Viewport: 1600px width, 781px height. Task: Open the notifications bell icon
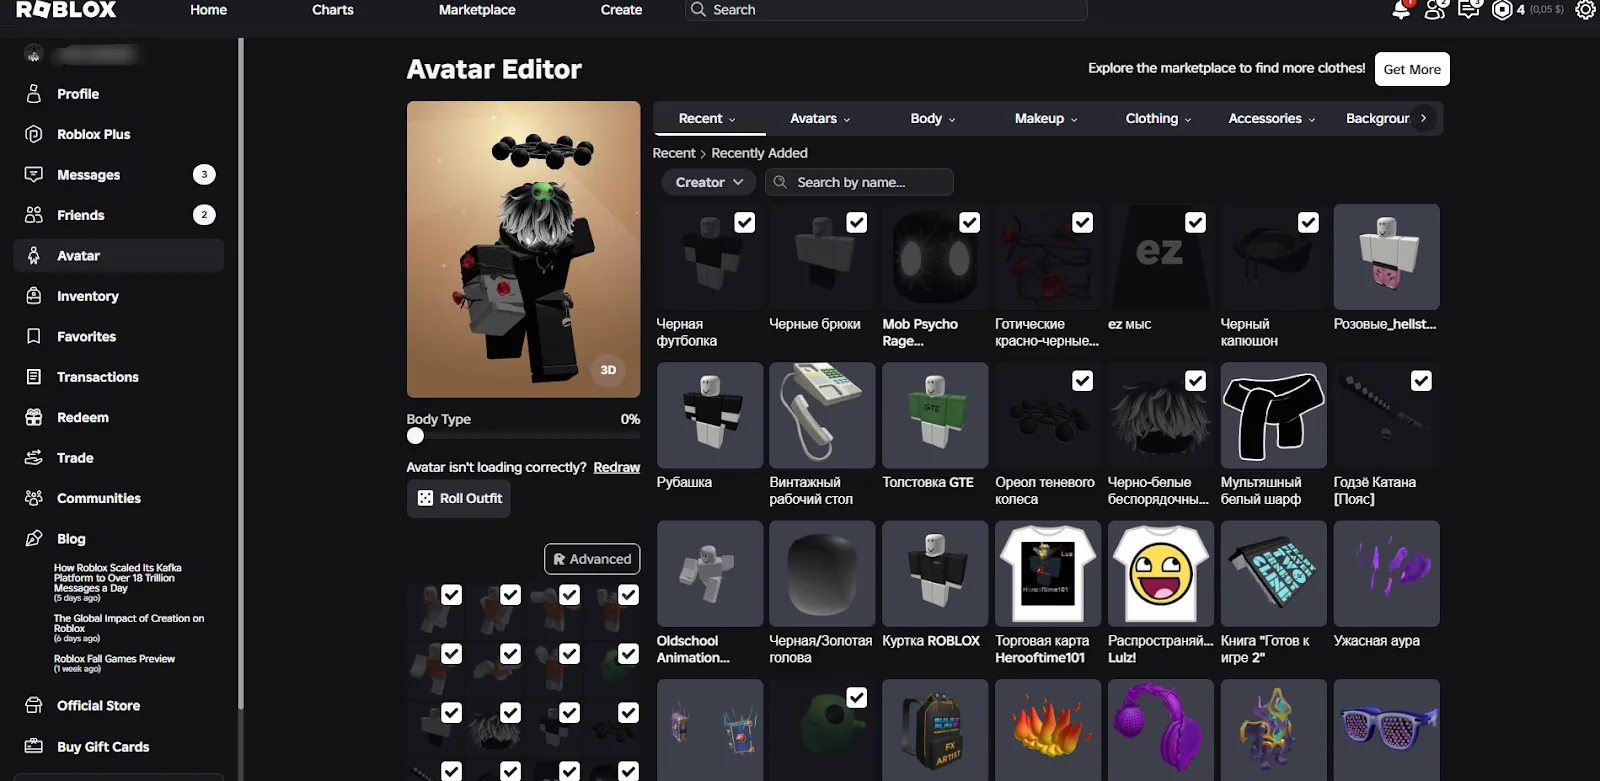tap(1401, 10)
